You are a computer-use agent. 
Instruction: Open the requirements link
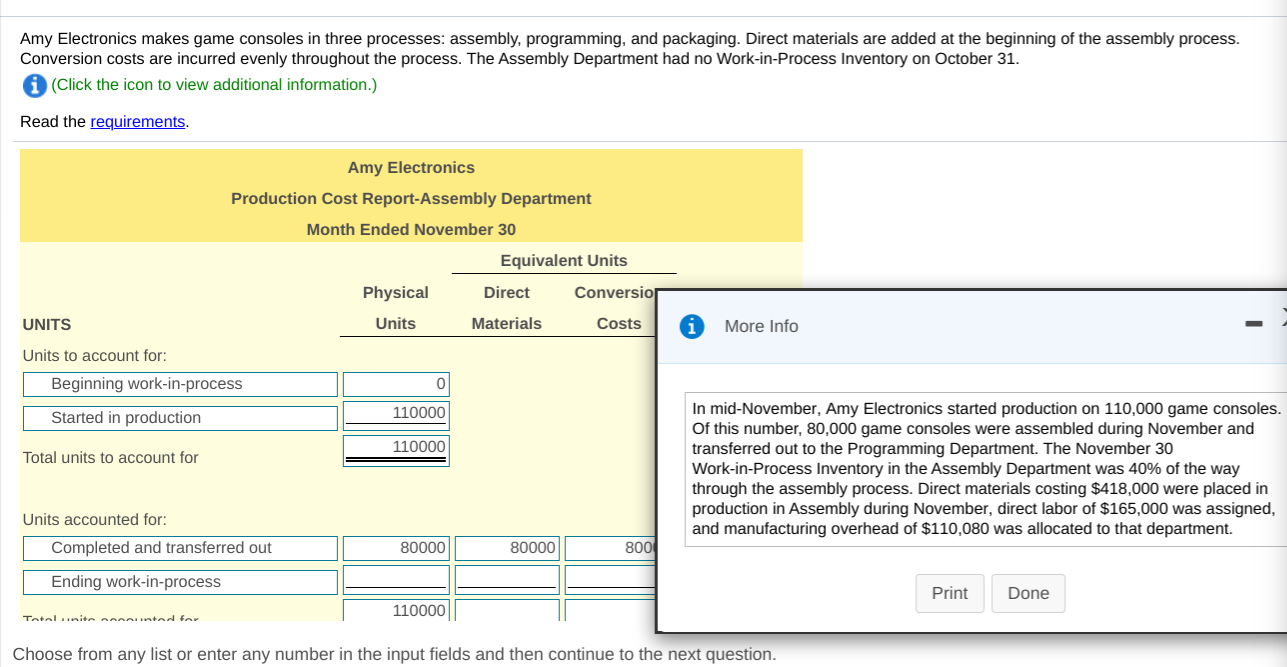(x=137, y=122)
